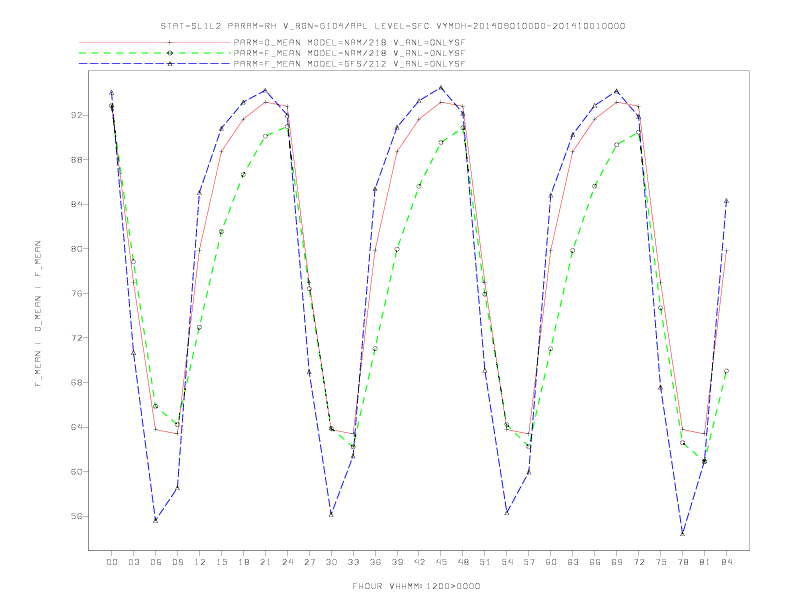792x612 pixels.
Task: Click the blue dashed line sample in legend
Action: tap(155, 64)
